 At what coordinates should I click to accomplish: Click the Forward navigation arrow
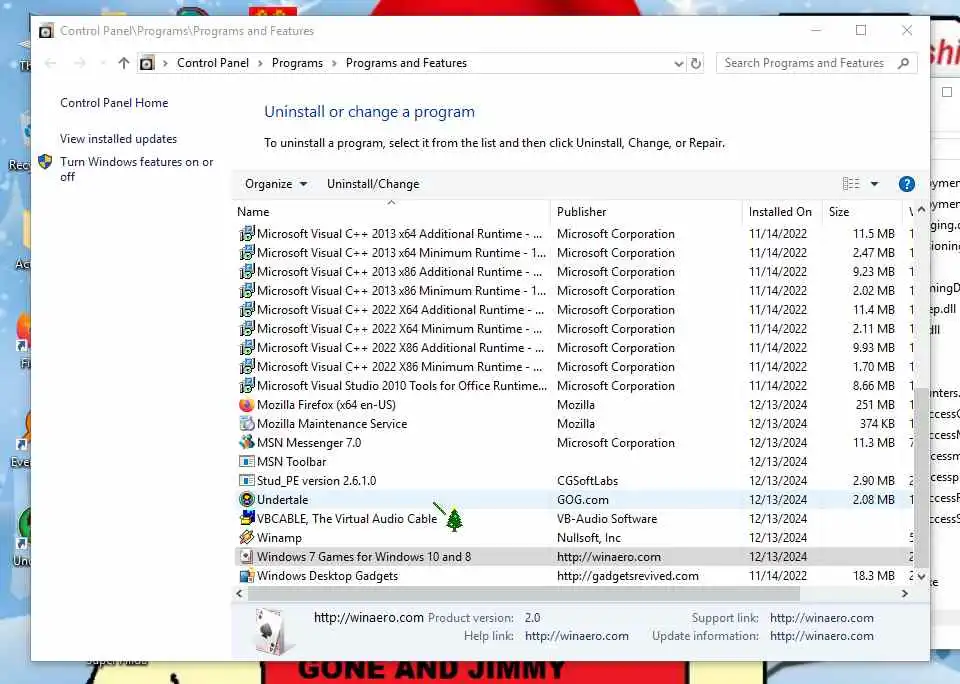pos(80,63)
